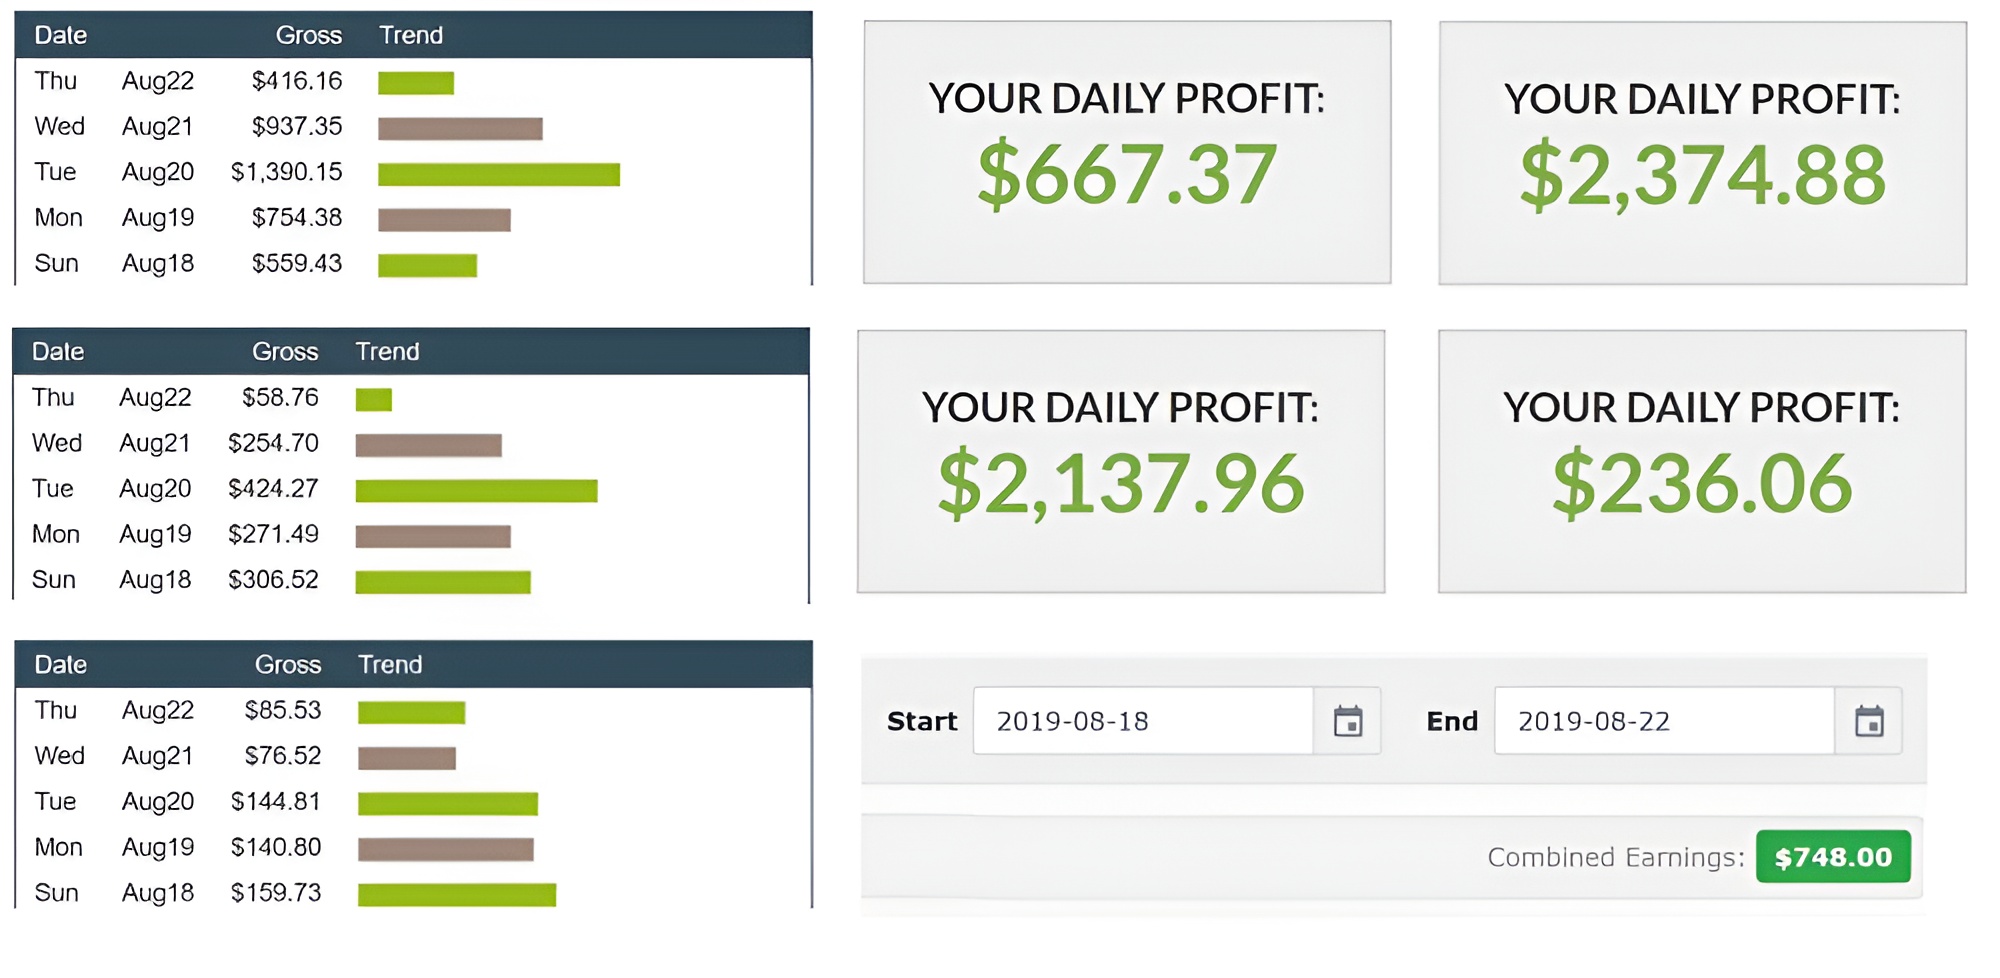
Task: Select the $2,374.88 daily profit card
Action: (1702, 153)
